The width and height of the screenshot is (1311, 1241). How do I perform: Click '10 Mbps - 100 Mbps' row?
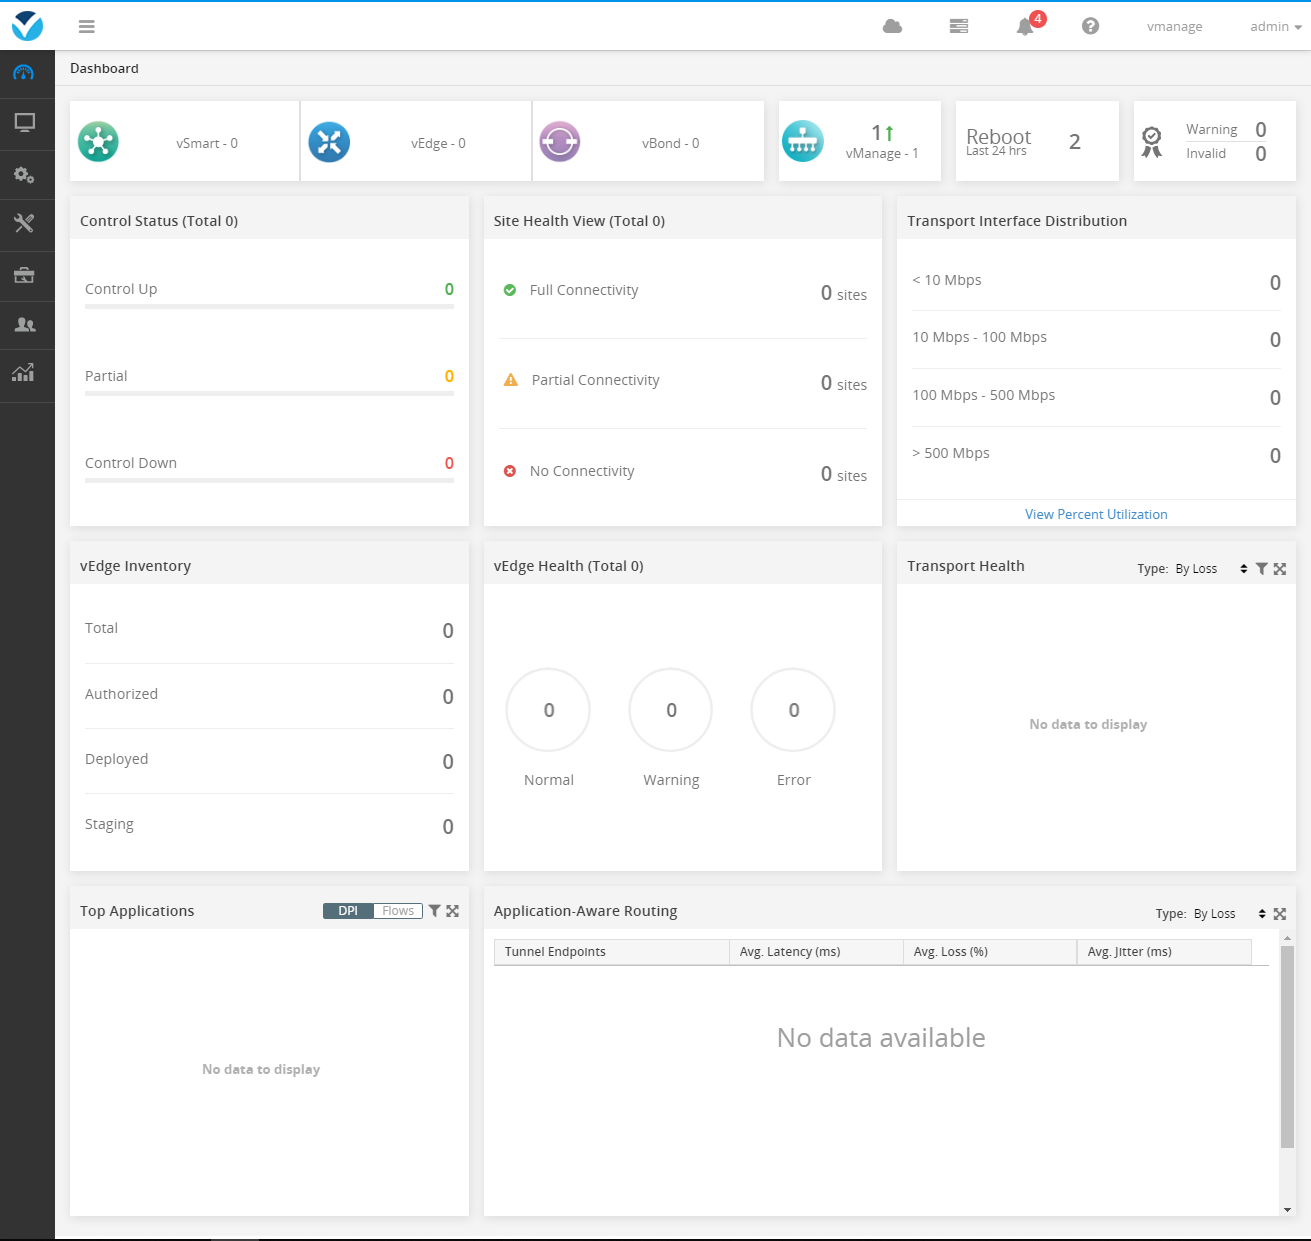[1096, 340]
